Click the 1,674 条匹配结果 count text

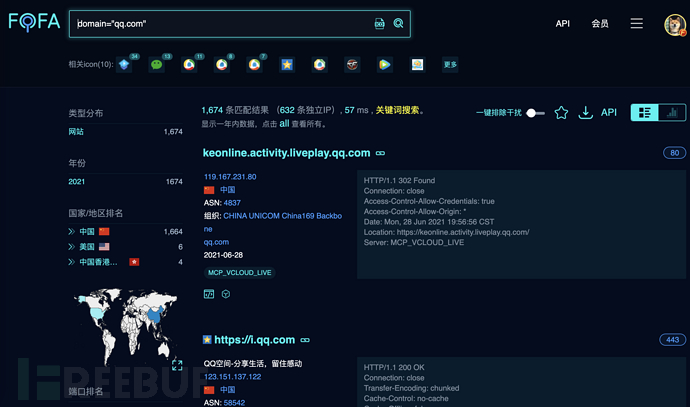[235, 110]
